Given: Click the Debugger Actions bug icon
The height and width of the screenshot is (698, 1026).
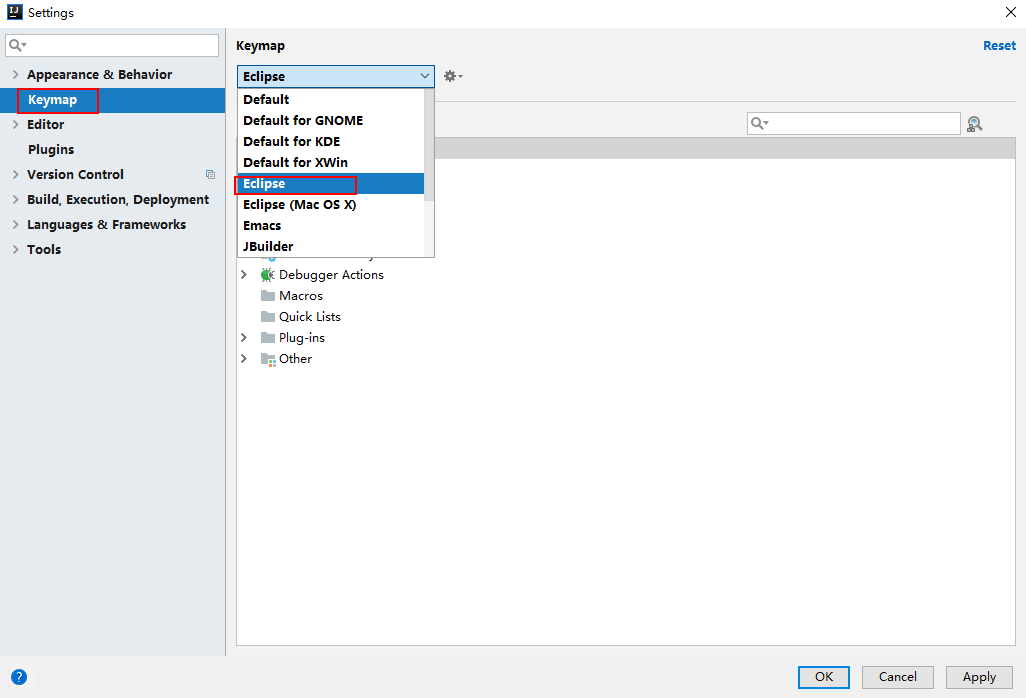Looking at the screenshot, I should (267, 275).
